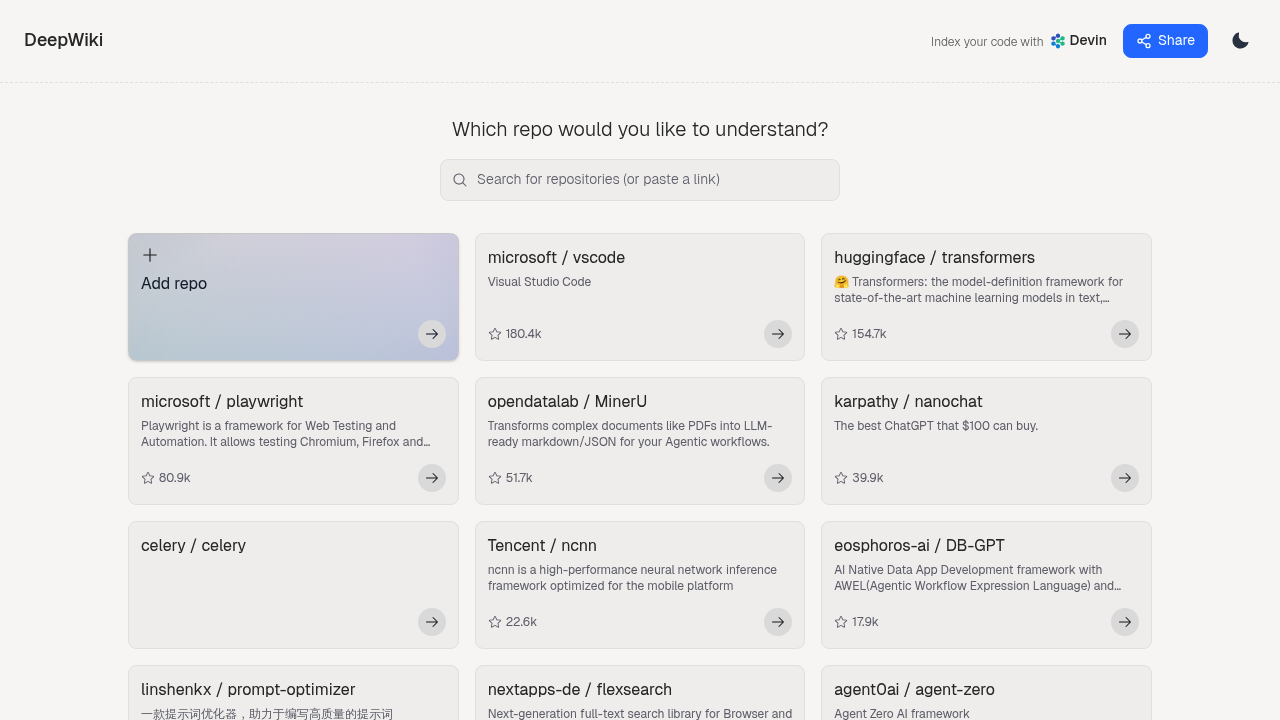Click the plus icon on the Add repo card
This screenshot has height=720, width=1280.
[150, 255]
